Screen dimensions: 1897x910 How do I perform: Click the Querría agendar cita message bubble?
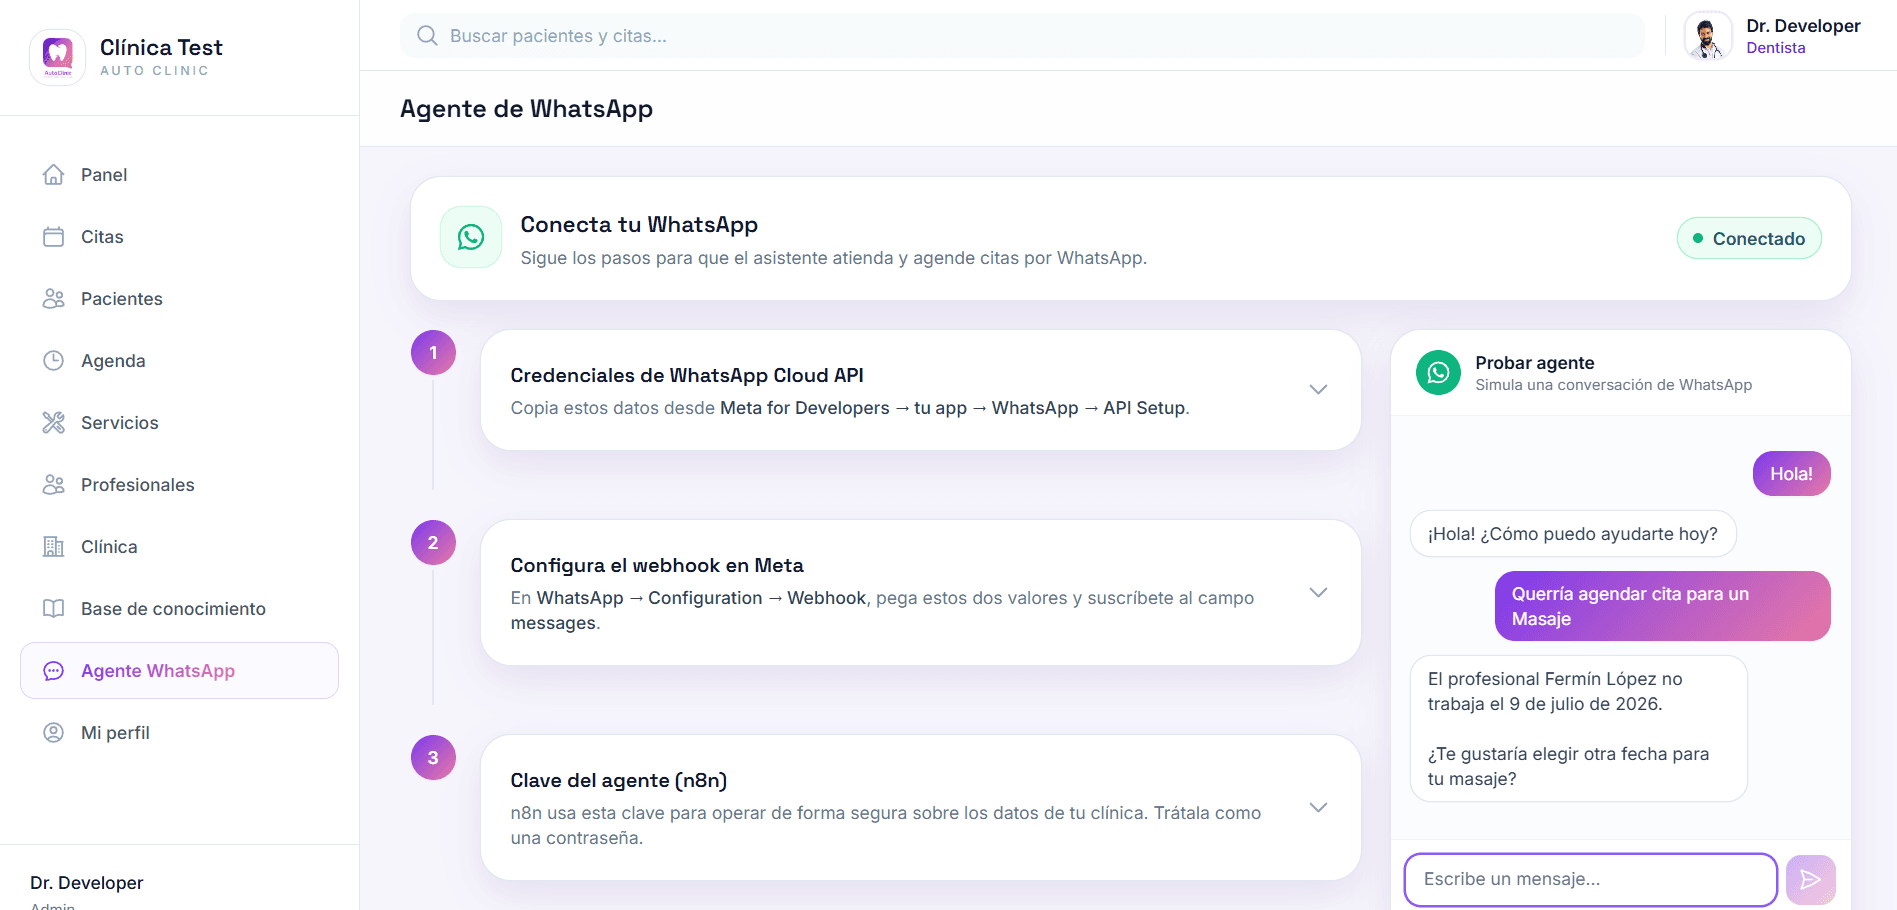[1663, 606]
